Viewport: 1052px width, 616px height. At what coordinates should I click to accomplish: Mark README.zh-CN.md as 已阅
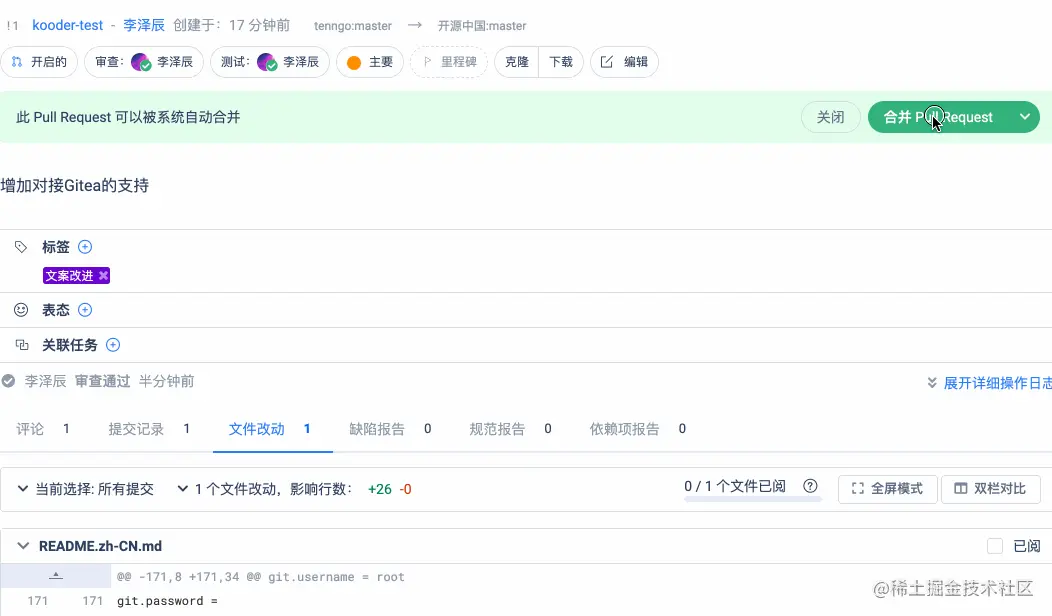click(995, 546)
